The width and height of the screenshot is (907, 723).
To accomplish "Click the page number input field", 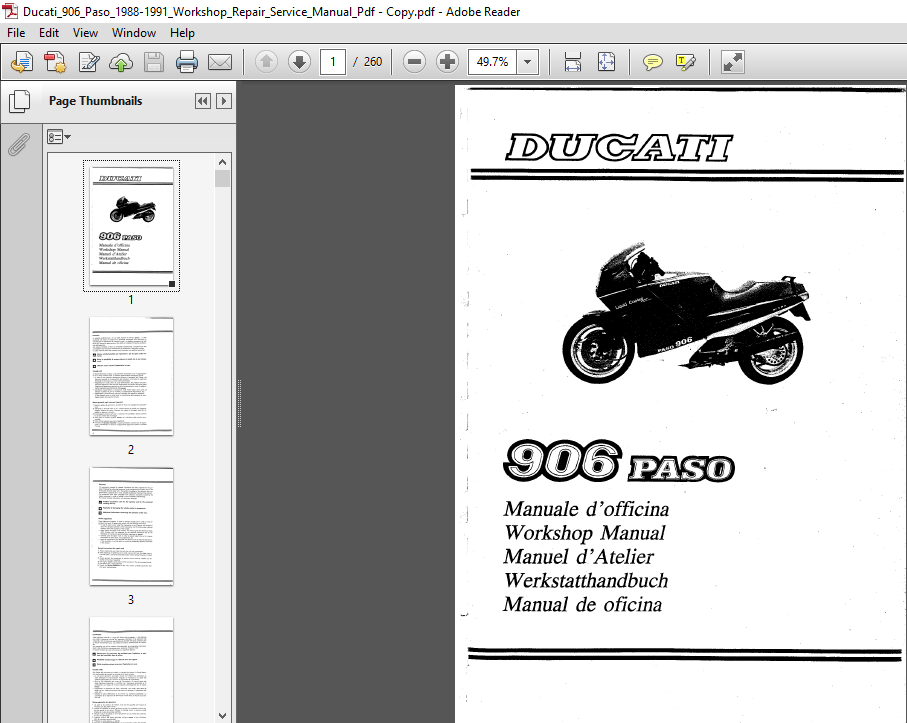I will click(333, 62).
